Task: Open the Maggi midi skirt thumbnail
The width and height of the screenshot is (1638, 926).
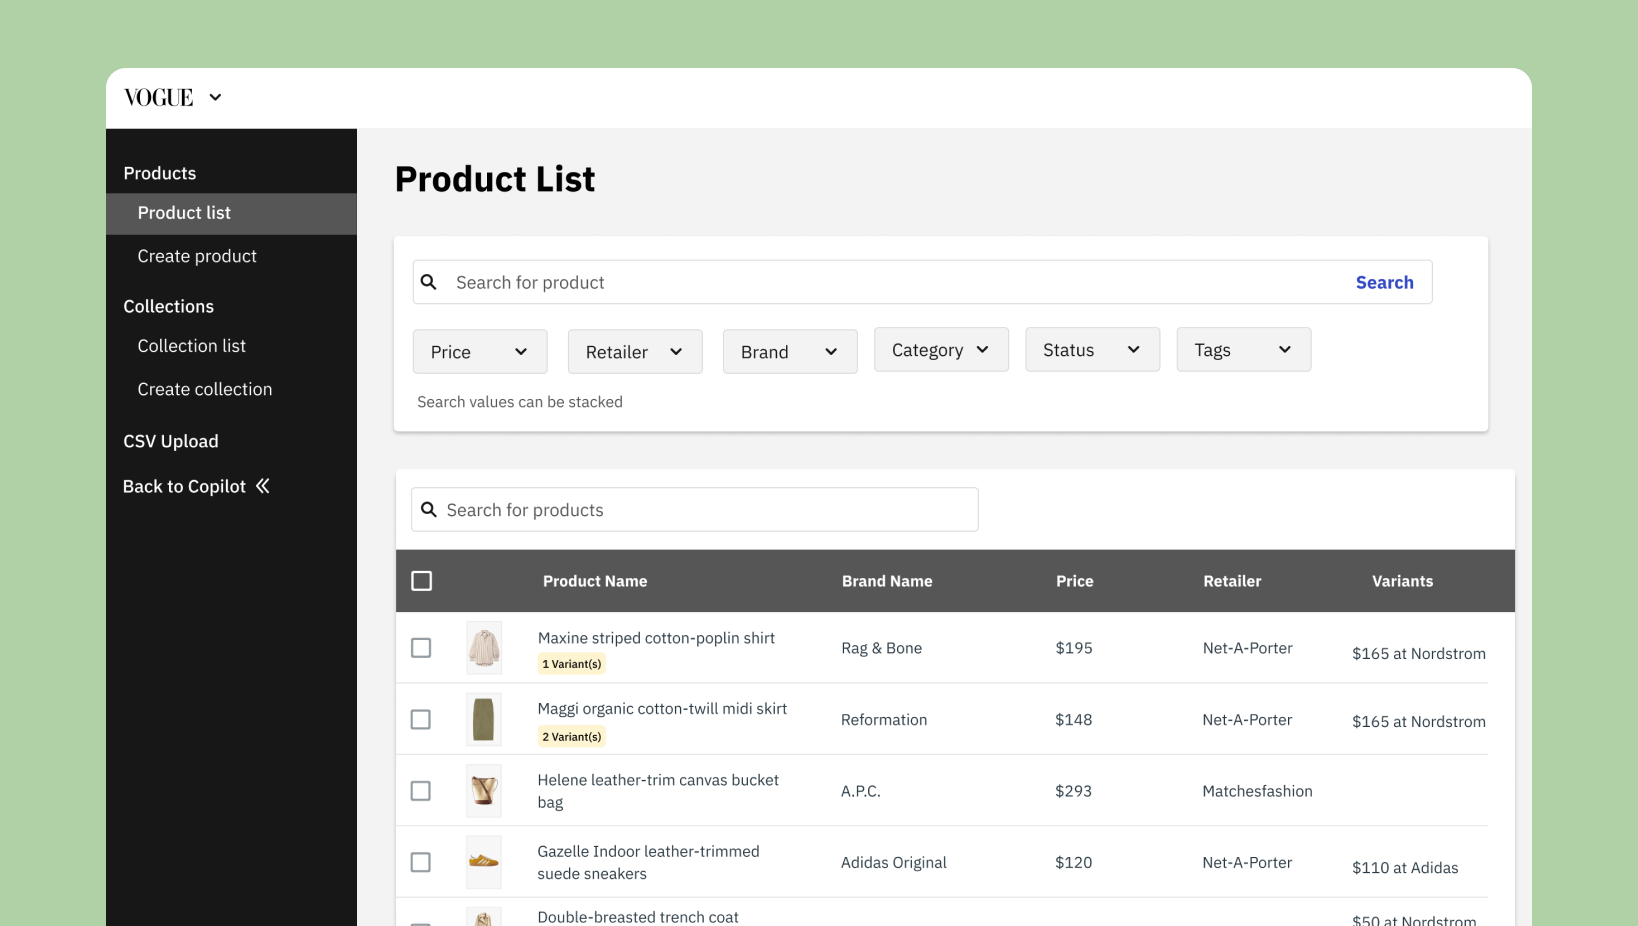Action: click(x=484, y=720)
